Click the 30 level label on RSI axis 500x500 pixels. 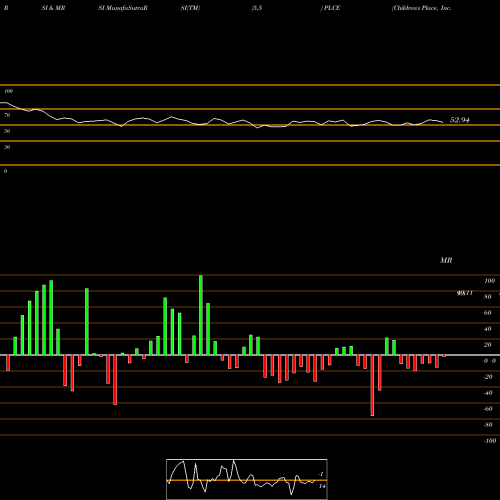click(x=7, y=147)
